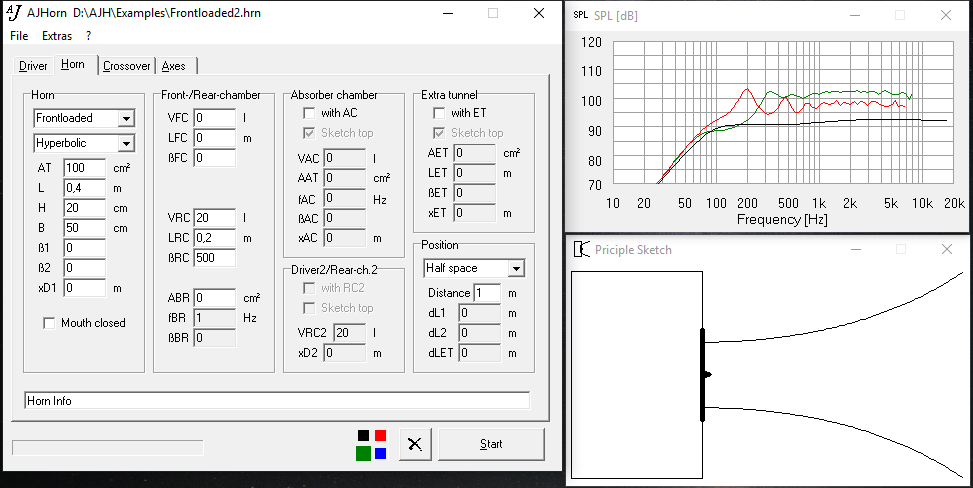The image size is (973, 488).
Task: Click the X cancel button beside Start
Action: click(415, 444)
